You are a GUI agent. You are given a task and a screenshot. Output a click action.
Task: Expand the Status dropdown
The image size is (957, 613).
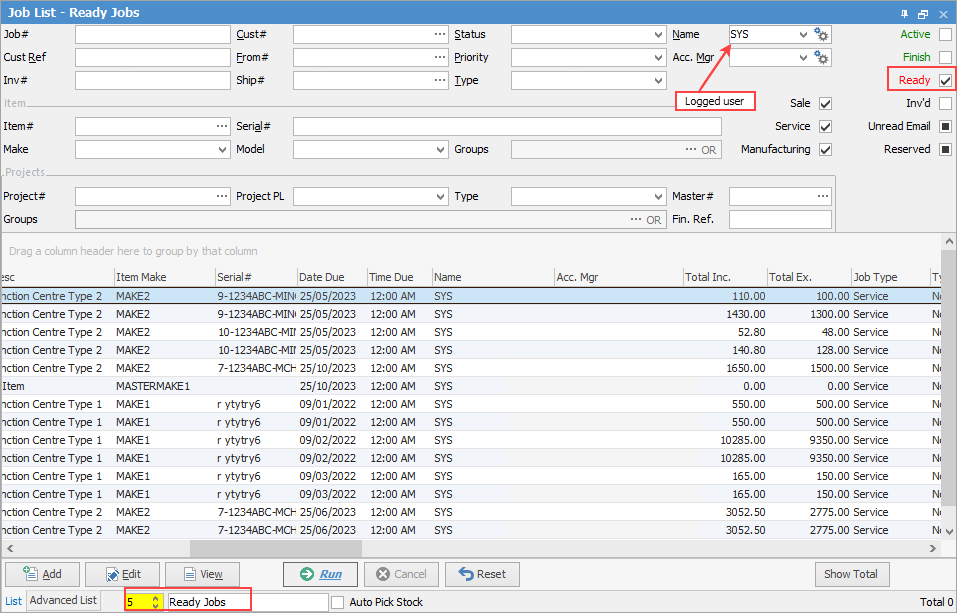[657, 35]
